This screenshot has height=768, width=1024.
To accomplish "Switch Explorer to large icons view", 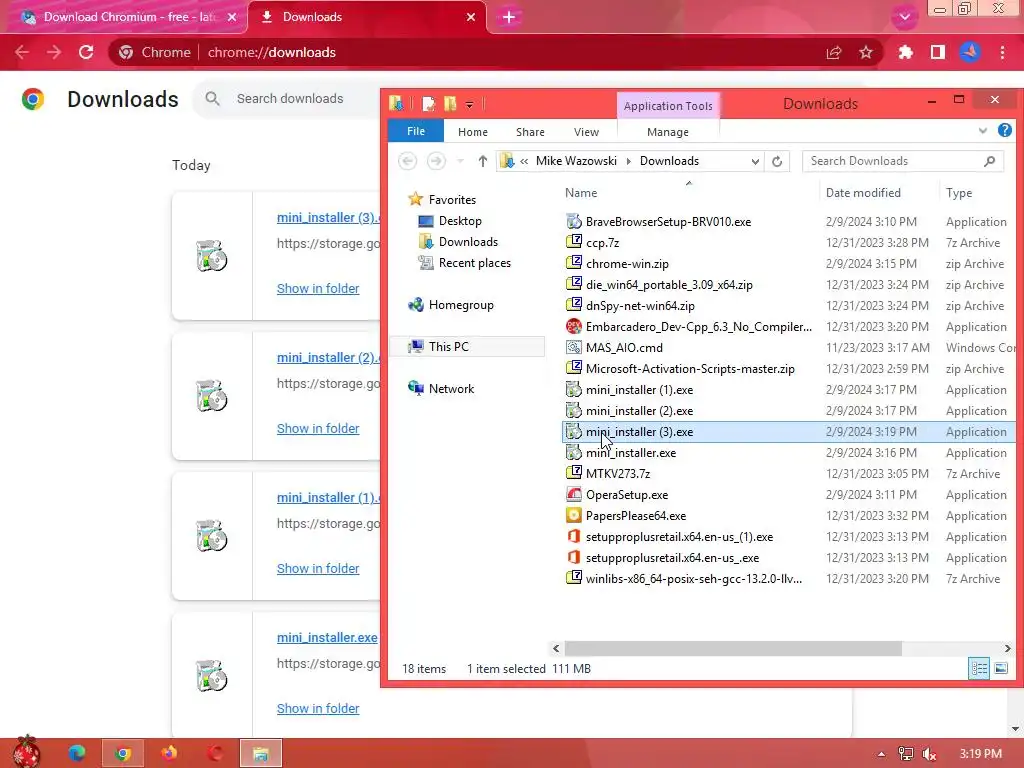I will click(x=1000, y=668).
